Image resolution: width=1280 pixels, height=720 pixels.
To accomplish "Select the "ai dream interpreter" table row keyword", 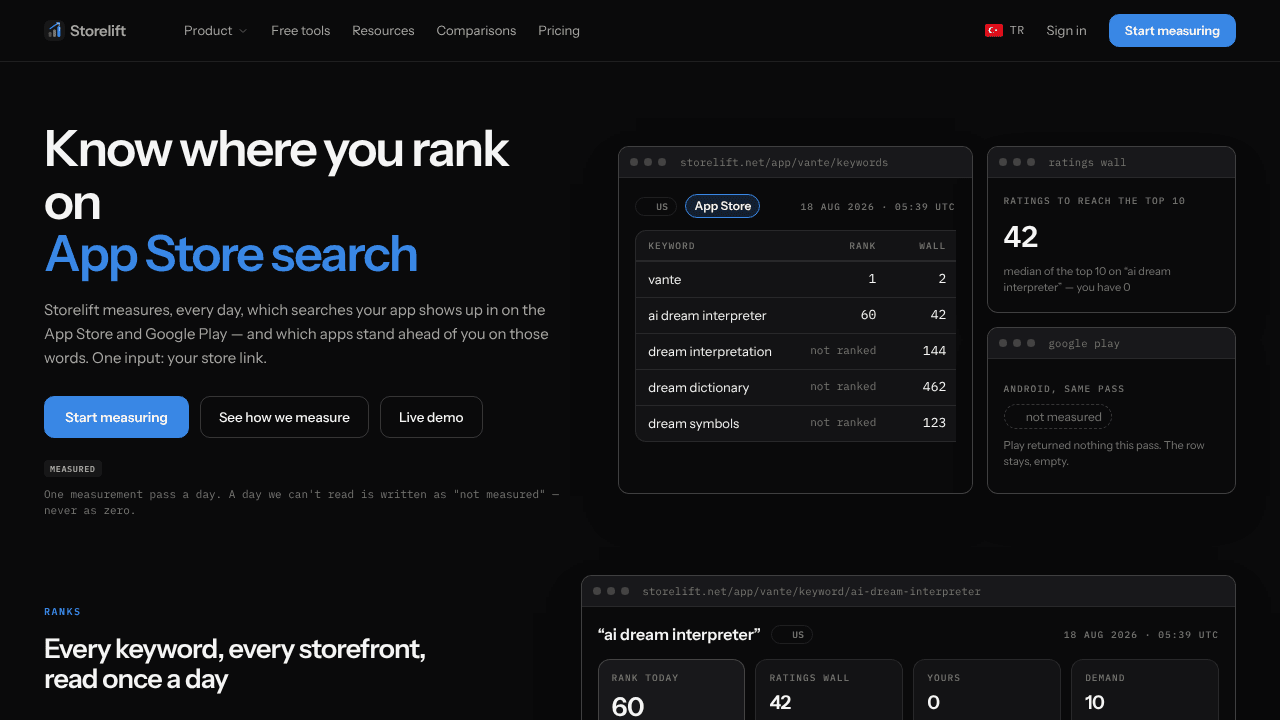I will 707,316.
